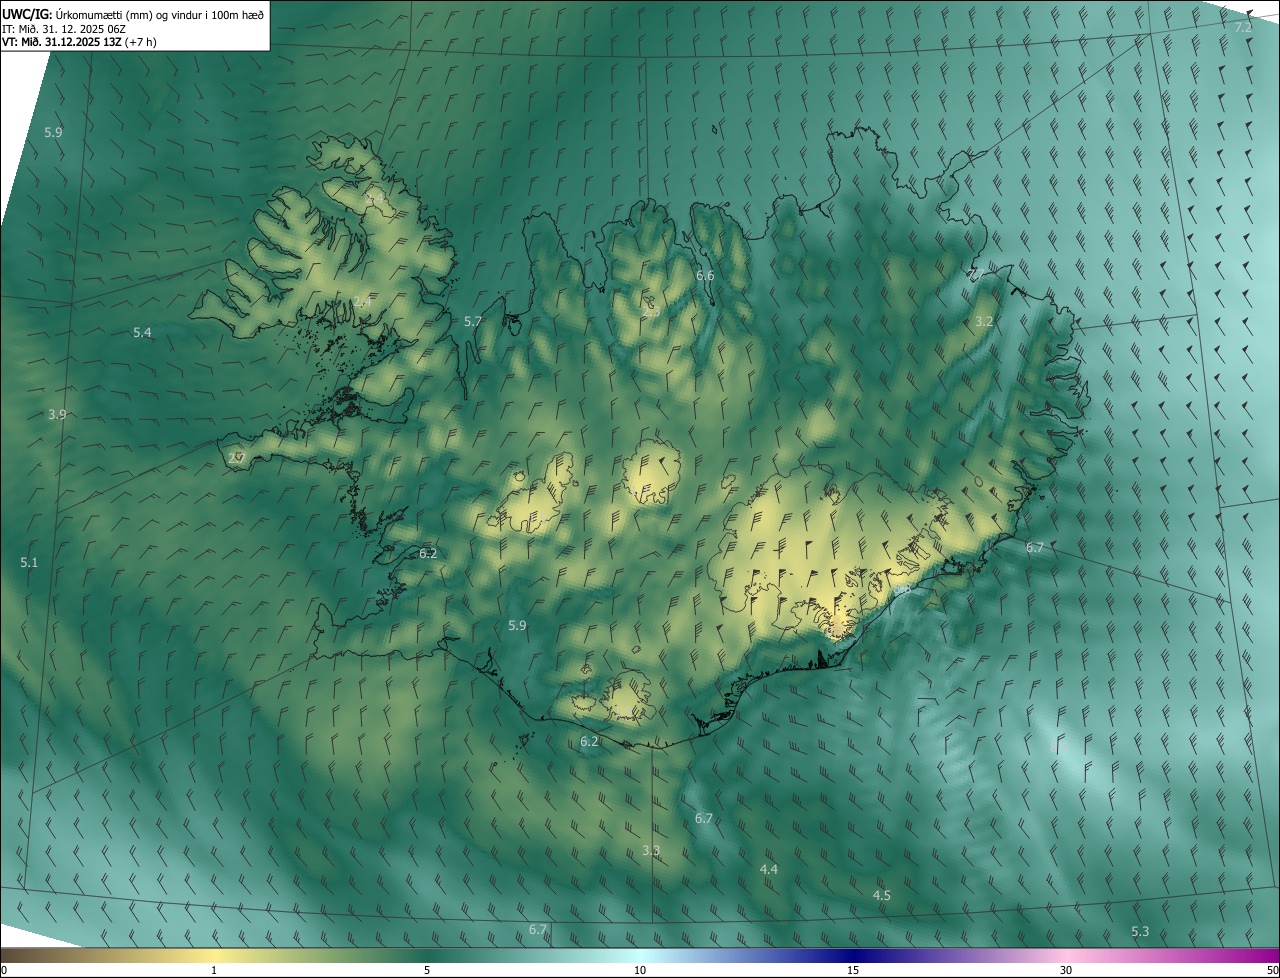This screenshot has width=1280, height=978.
Task: Click the 3.3 value on the map
Action: (651, 850)
